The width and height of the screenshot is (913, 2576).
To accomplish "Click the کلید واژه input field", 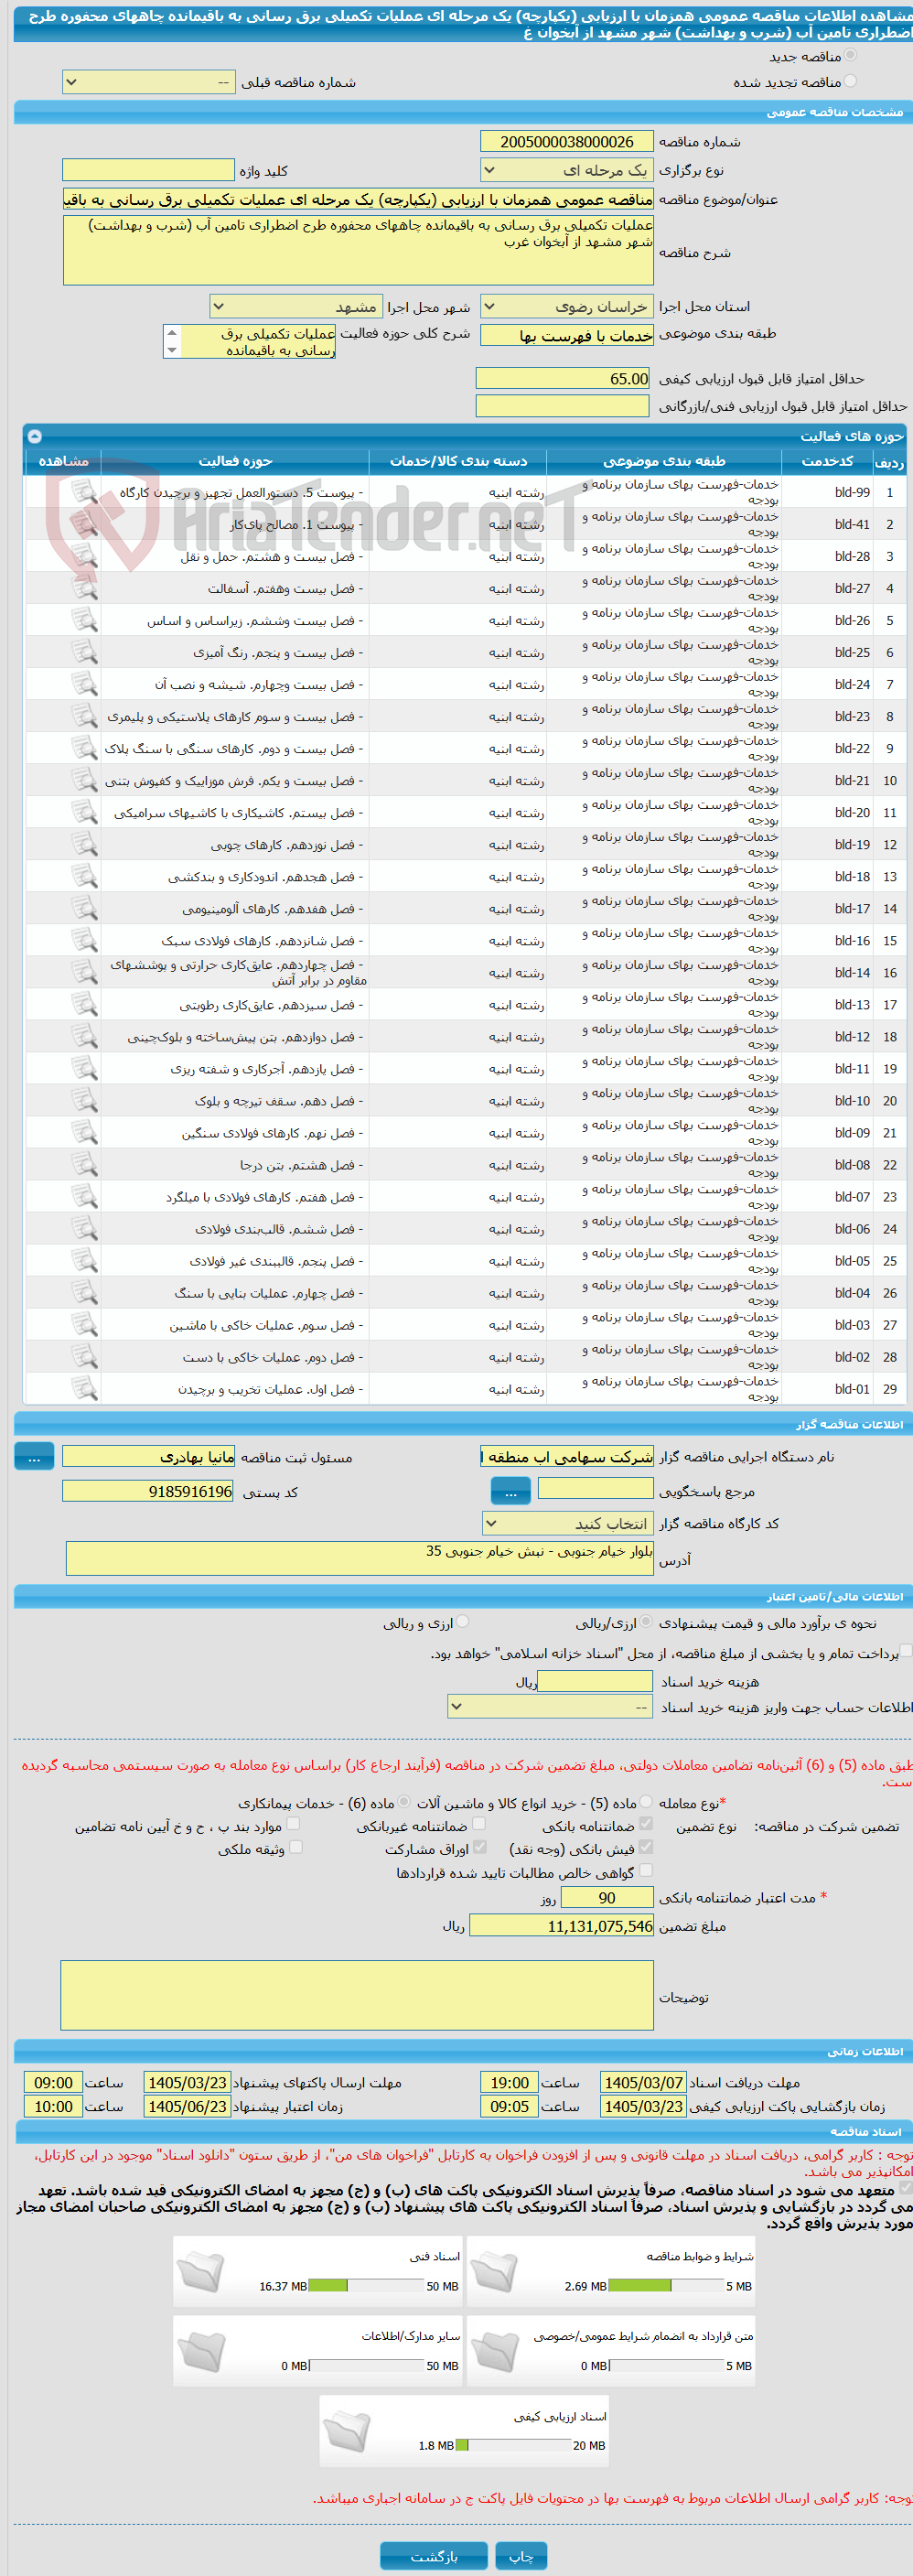I will (148, 170).
